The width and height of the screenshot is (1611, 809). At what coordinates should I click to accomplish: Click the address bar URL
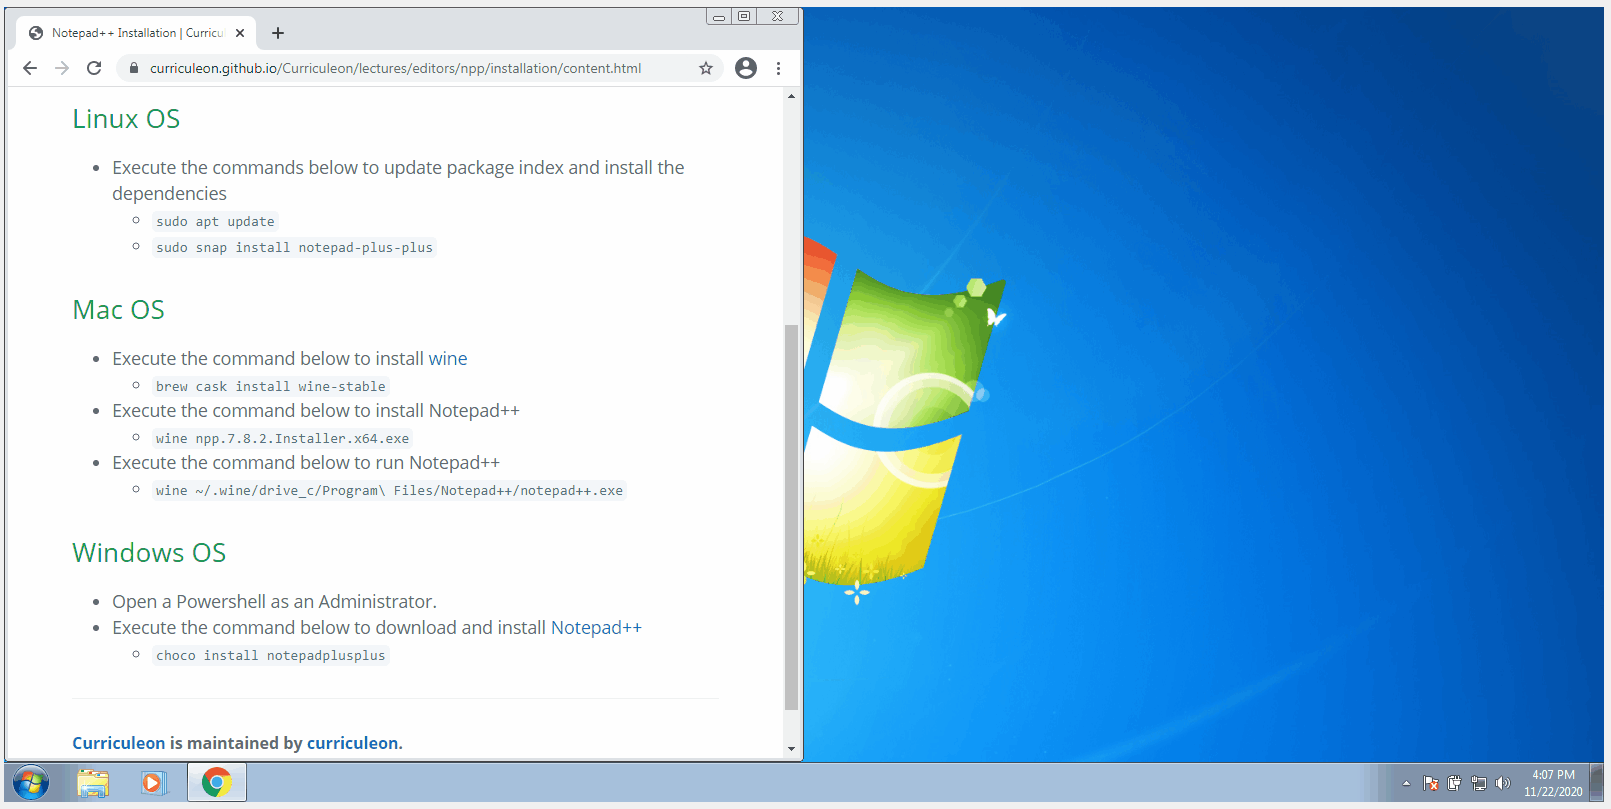pos(396,68)
